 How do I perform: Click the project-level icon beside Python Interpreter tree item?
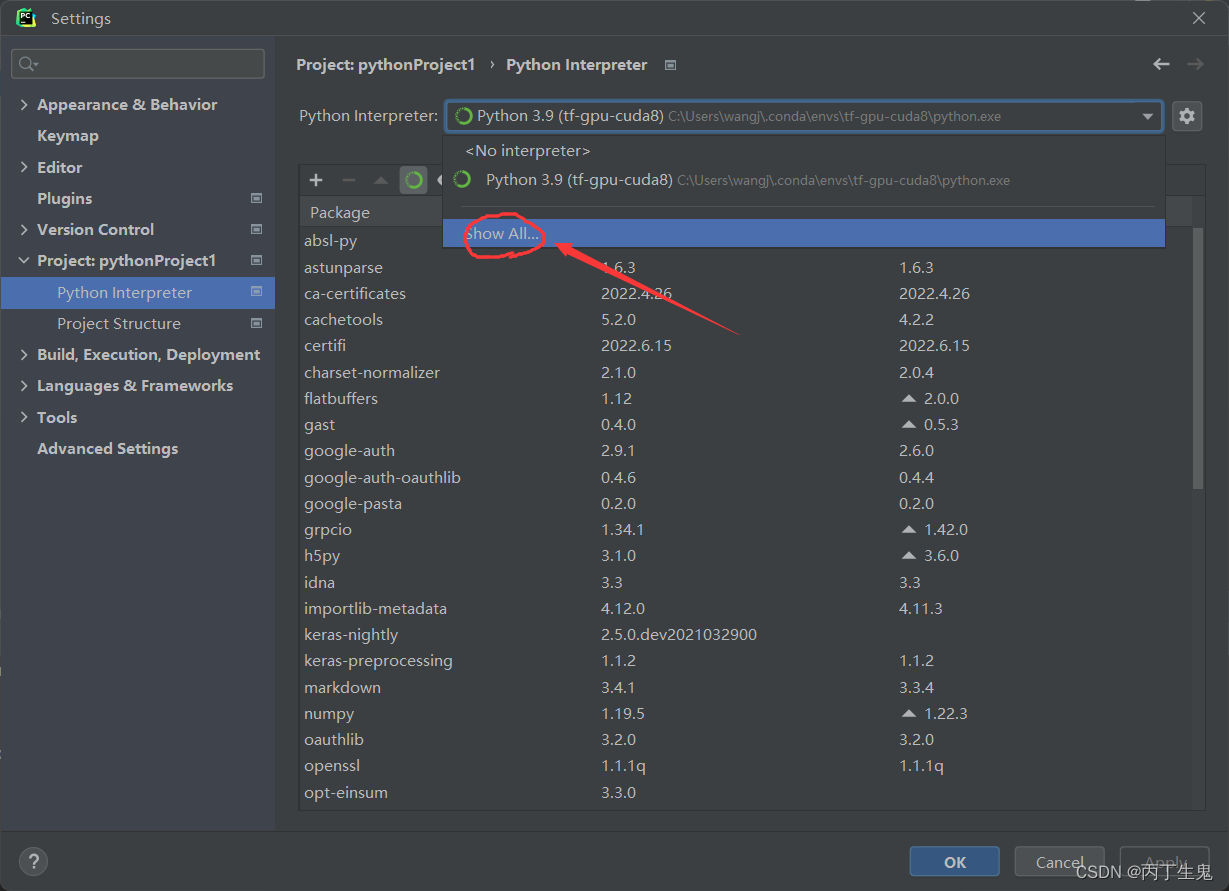tap(256, 291)
